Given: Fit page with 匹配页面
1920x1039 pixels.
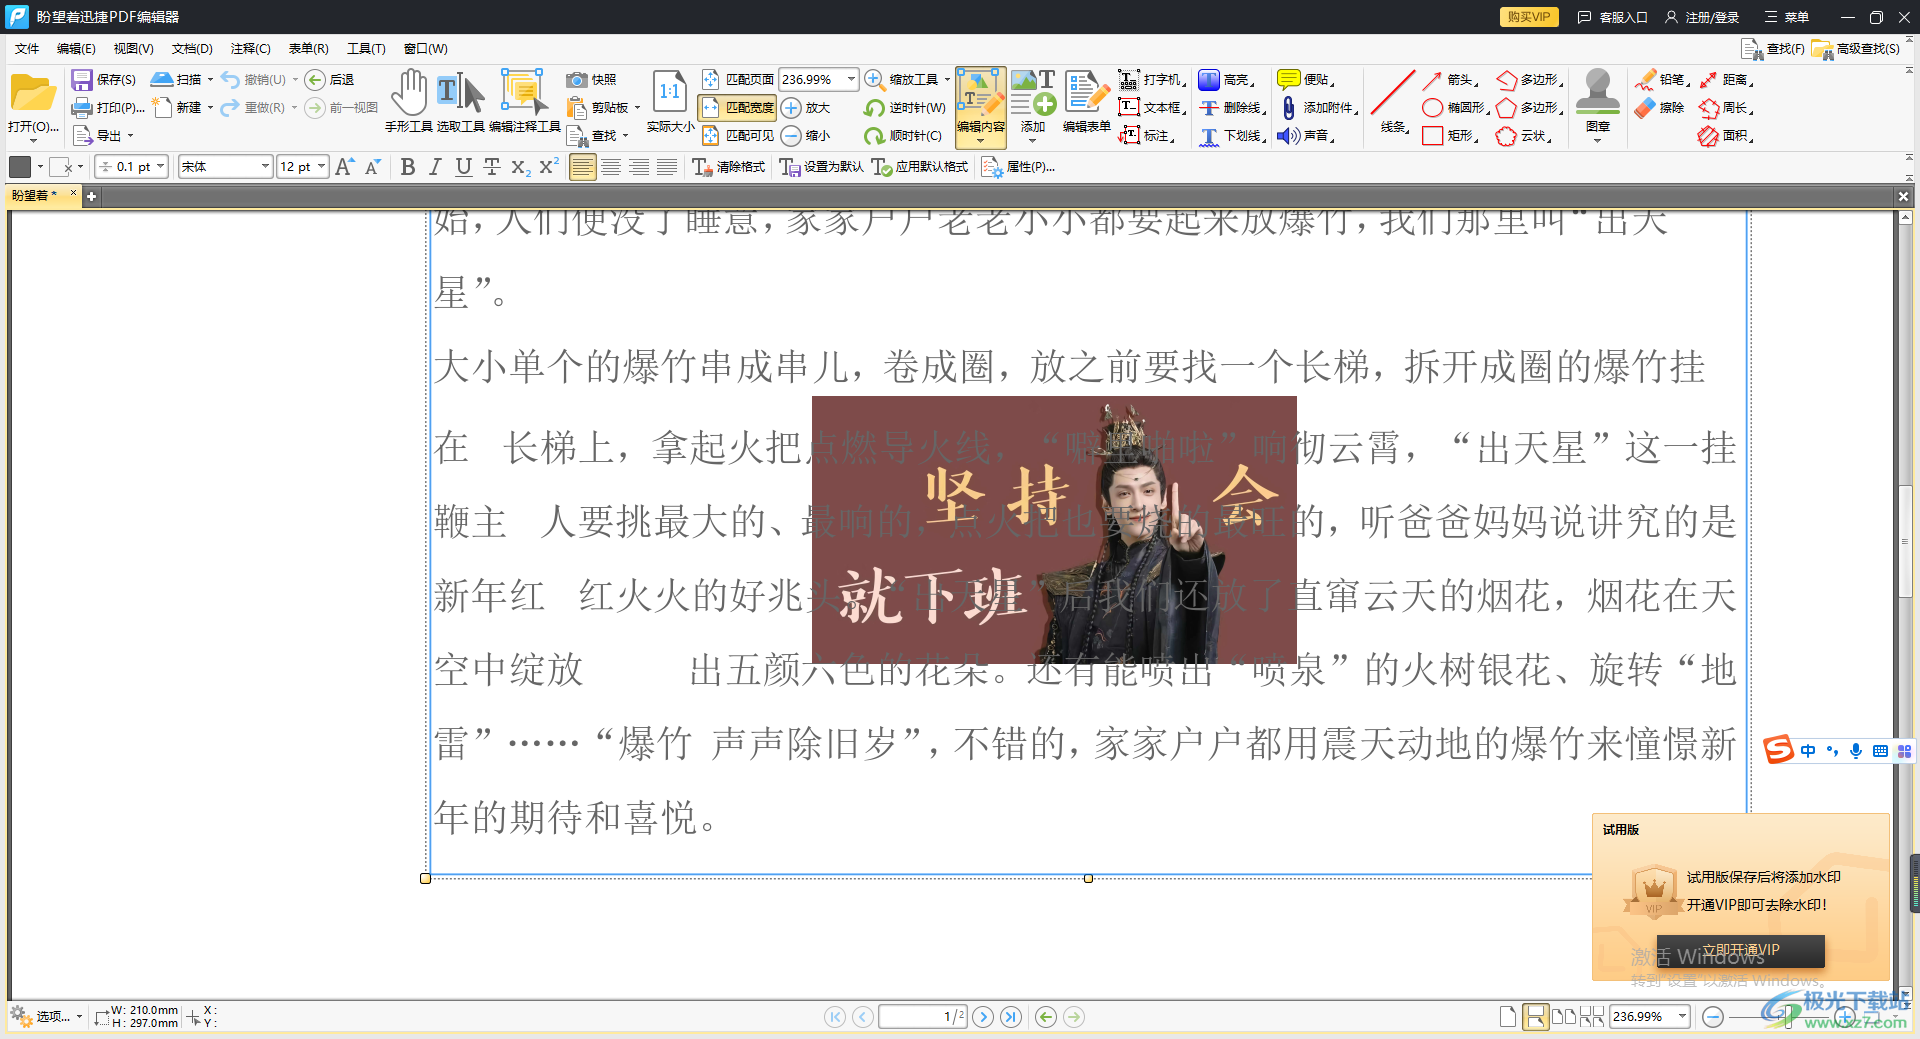Looking at the screenshot, I should pos(738,79).
